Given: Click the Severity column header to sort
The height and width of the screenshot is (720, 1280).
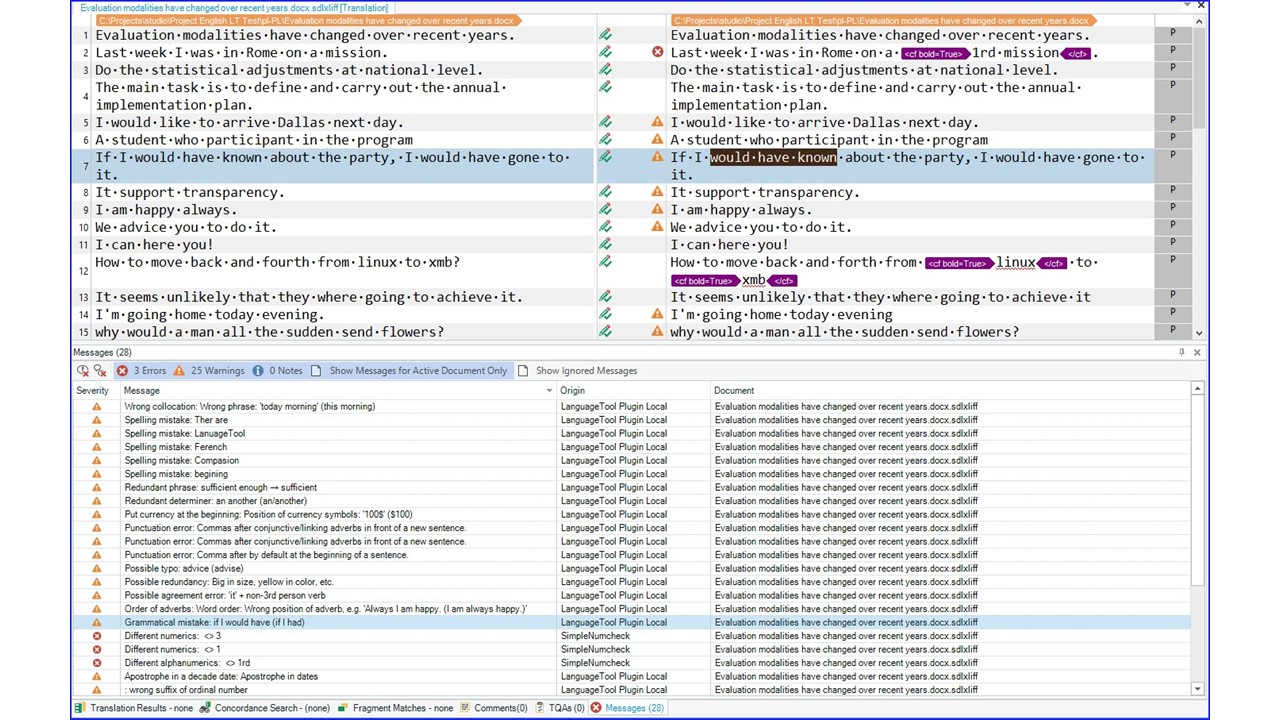Looking at the screenshot, I should click(x=93, y=391).
